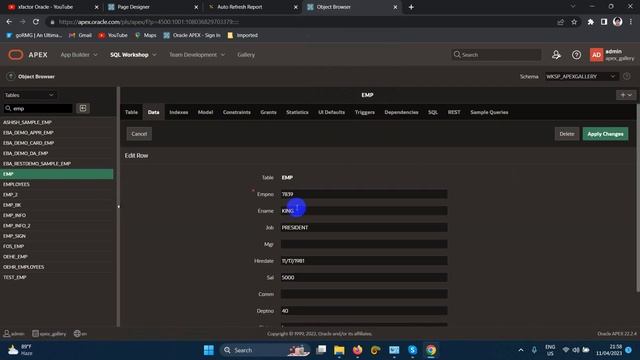Image resolution: width=640 pixels, height=360 pixels.
Task: Expand the SQL Workshop menu
Action: (x=133, y=55)
